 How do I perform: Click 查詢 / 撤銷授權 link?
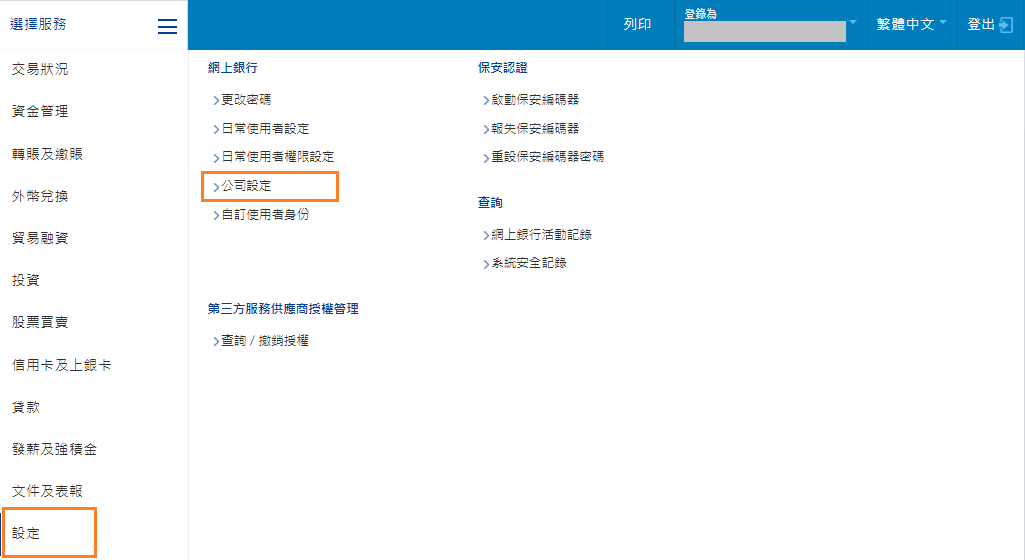coord(264,341)
